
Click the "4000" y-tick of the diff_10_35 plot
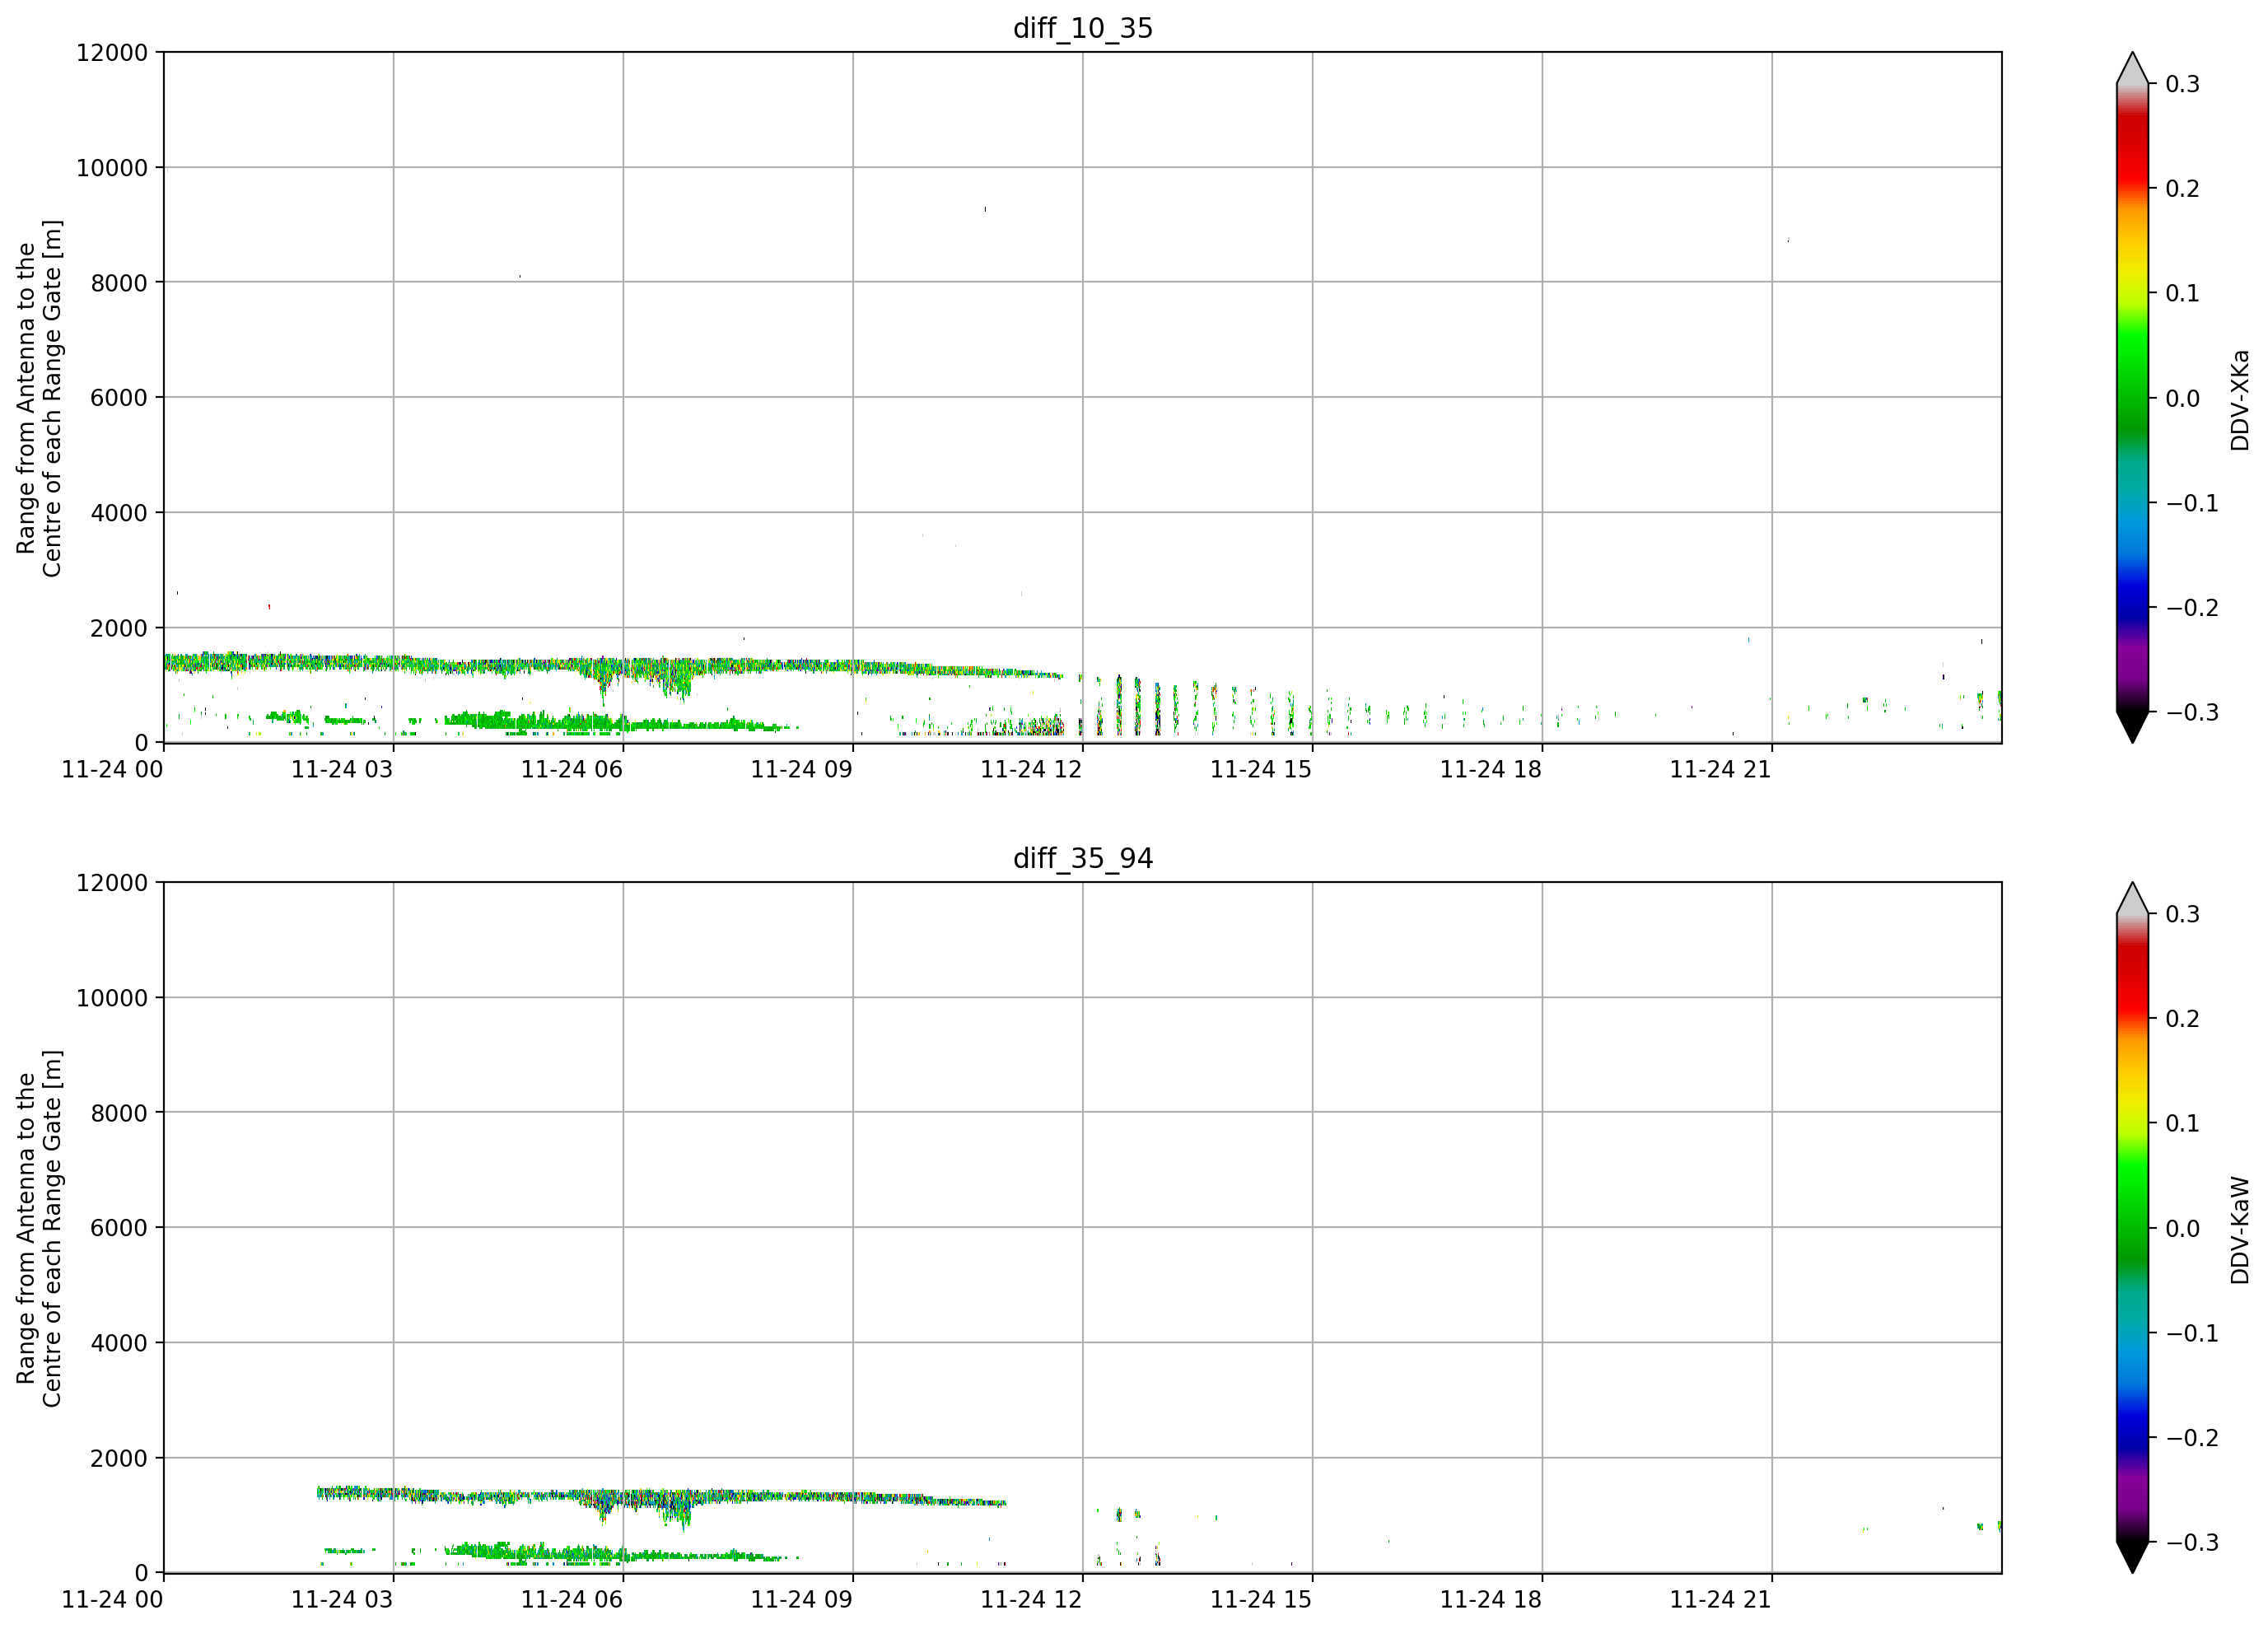119,512
